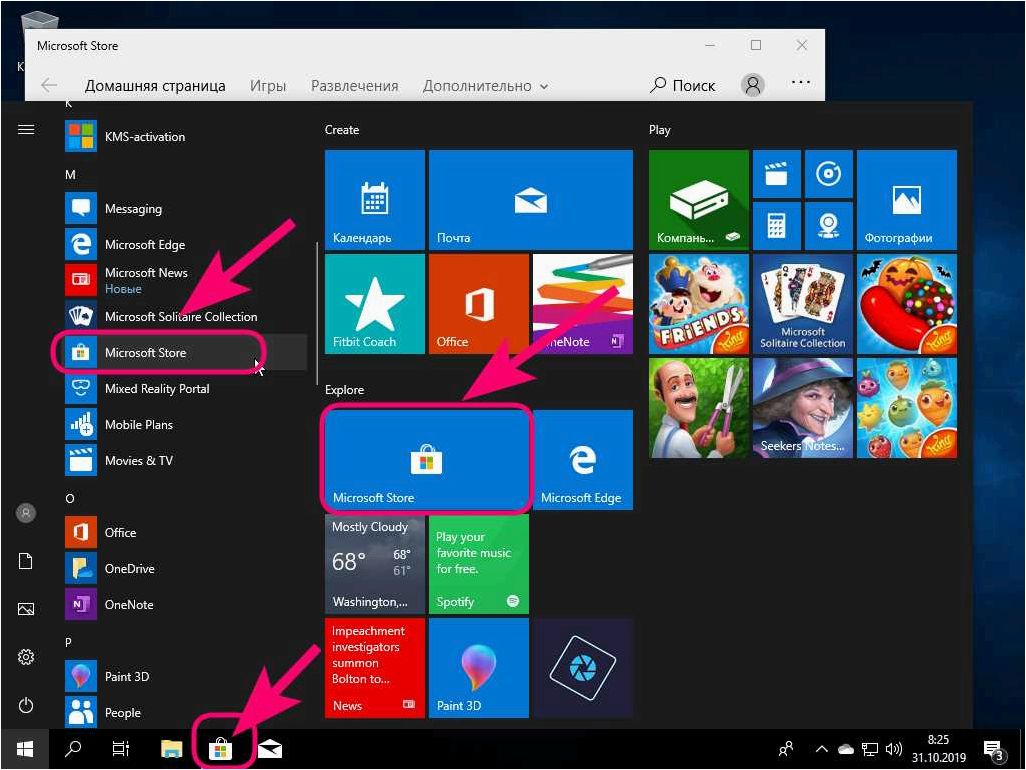This screenshot has width=1026, height=770.
Task: Click the Windows Start button
Action: [25, 749]
